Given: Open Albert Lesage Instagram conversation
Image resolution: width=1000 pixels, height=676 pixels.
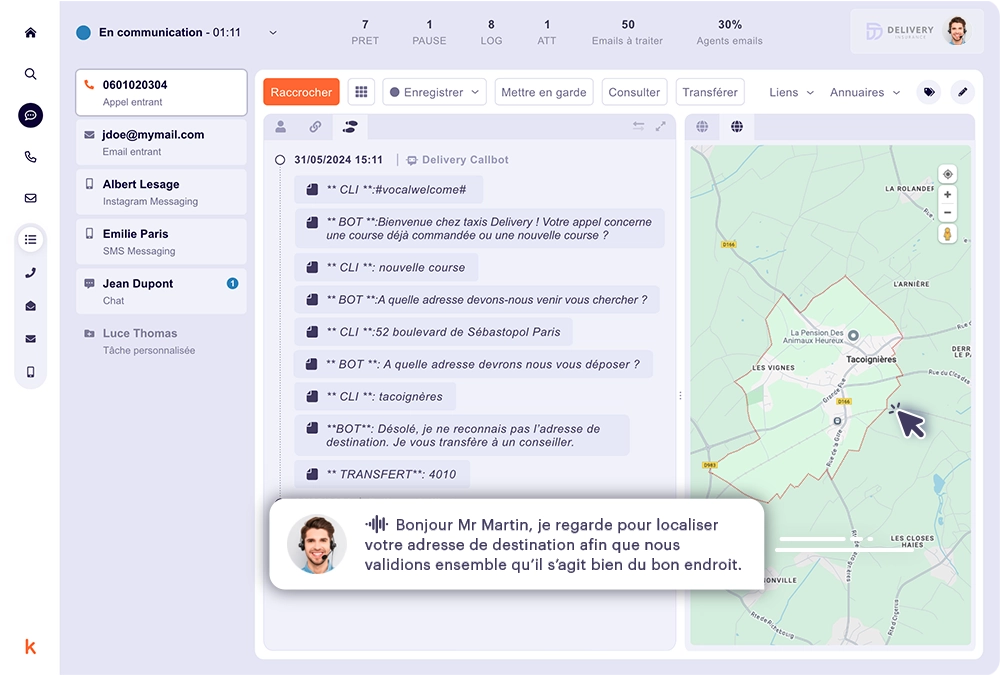Looking at the screenshot, I should coord(161,192).
